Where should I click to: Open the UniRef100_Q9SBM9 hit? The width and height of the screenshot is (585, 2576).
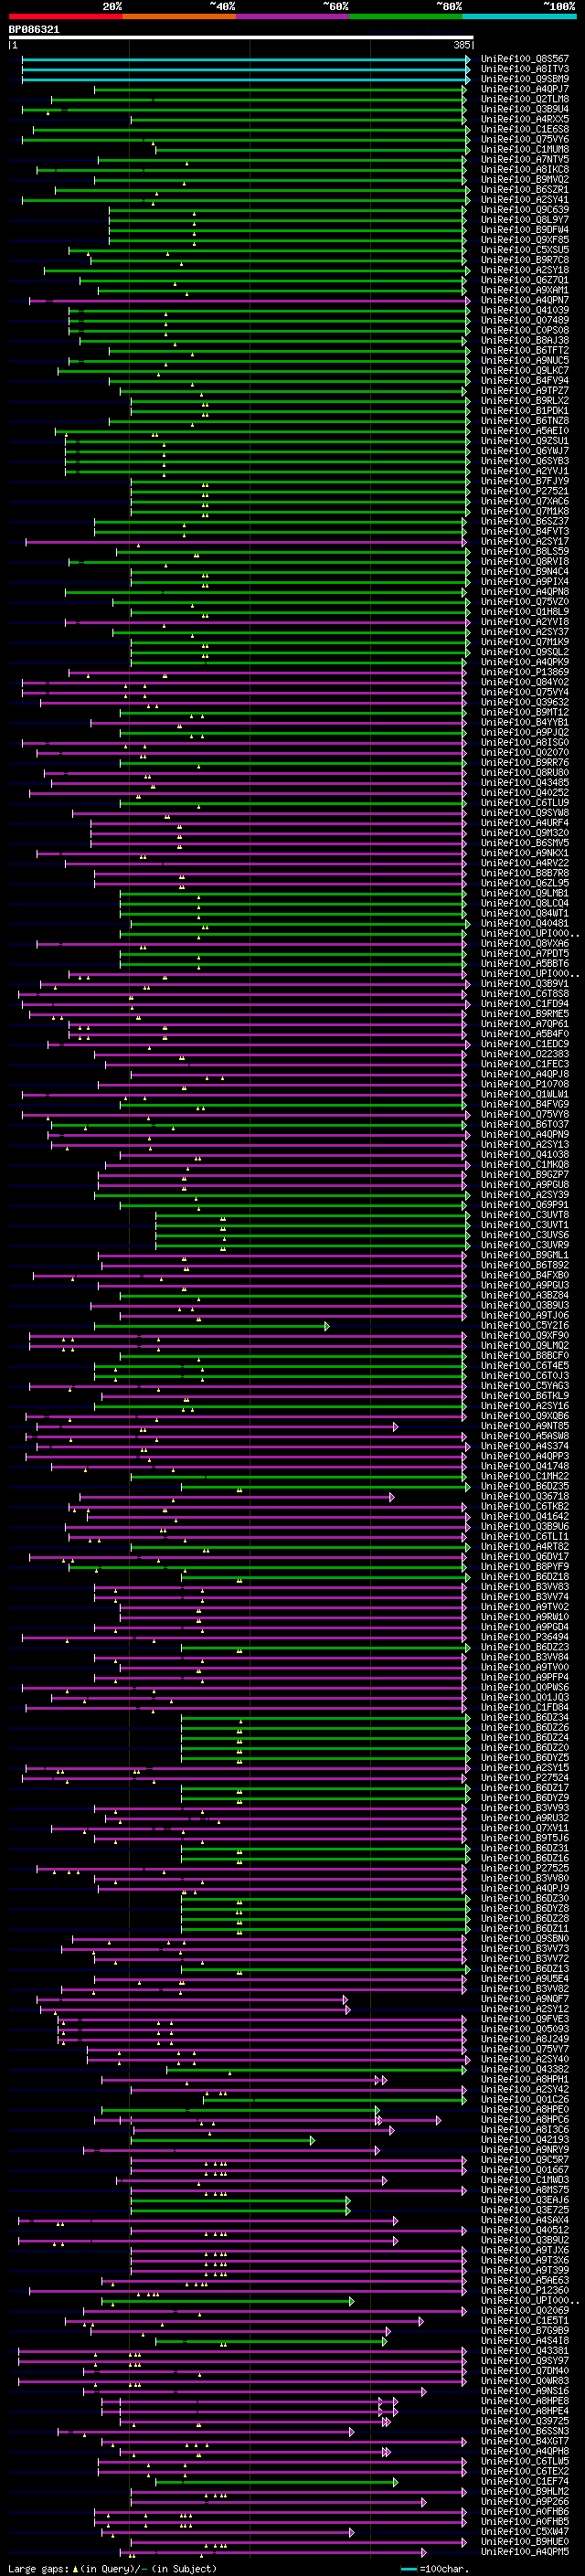[x=525, y=79]
